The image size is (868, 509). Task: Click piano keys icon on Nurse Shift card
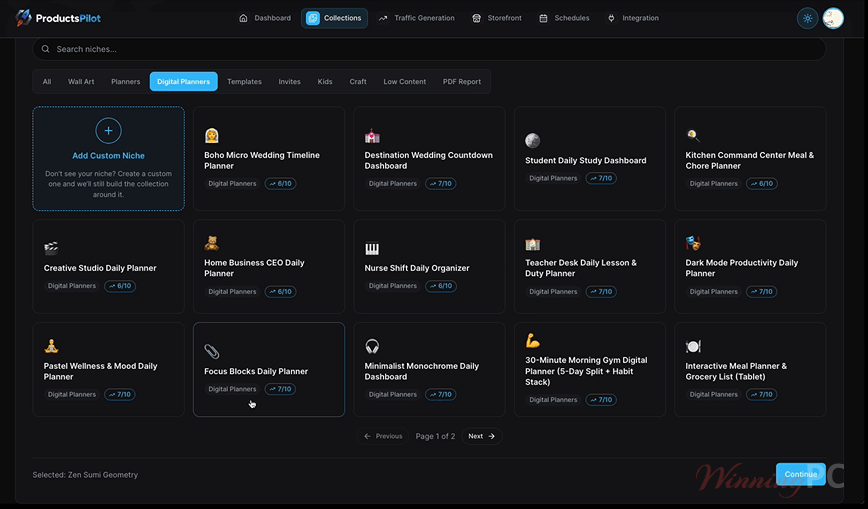click(372, 249)
